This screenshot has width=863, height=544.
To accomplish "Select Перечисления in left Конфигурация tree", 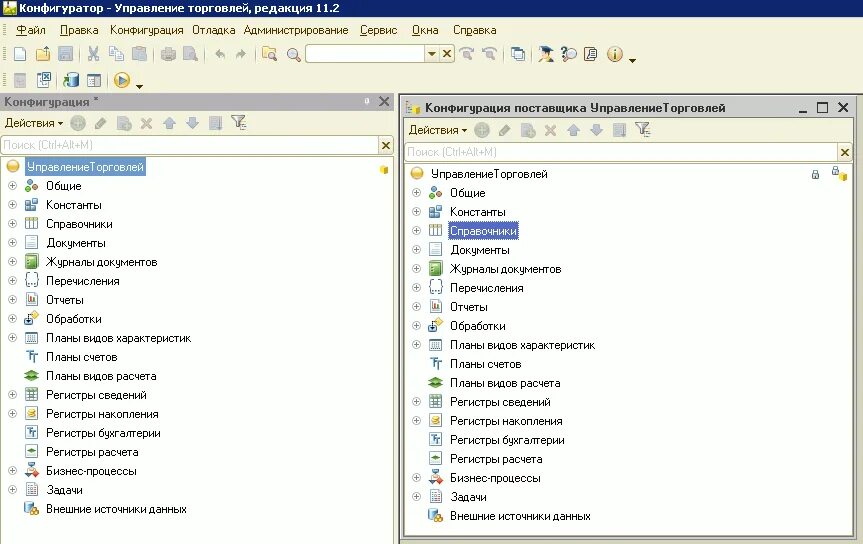I will point(83,281).
